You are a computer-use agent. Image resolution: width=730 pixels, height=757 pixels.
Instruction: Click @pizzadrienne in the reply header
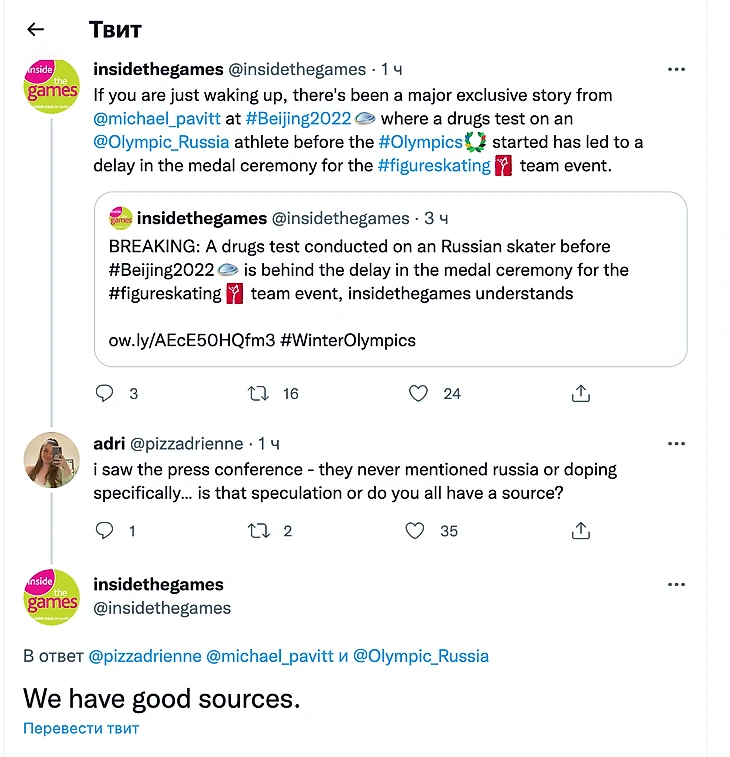(144, 656)
